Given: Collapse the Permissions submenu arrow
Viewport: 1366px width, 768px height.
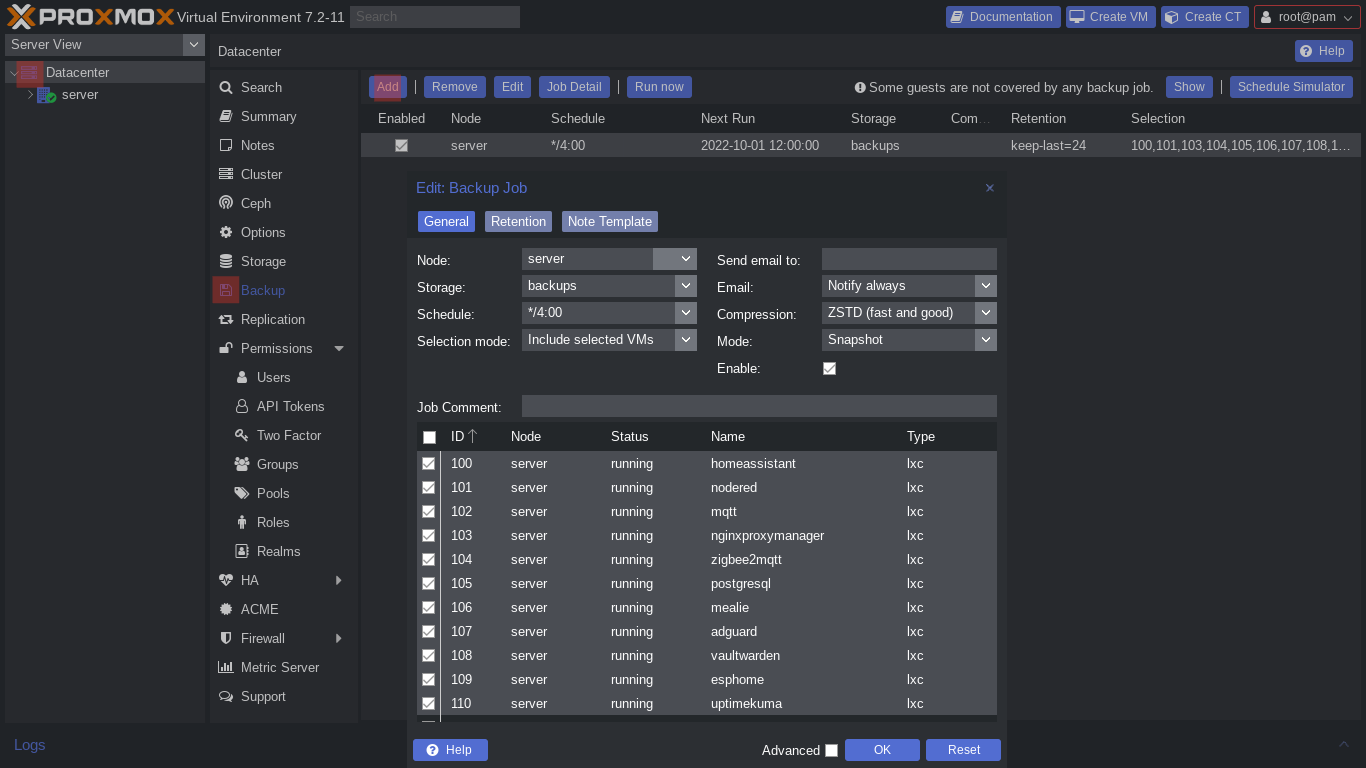Looking at the screenshot, I should 339,348.
